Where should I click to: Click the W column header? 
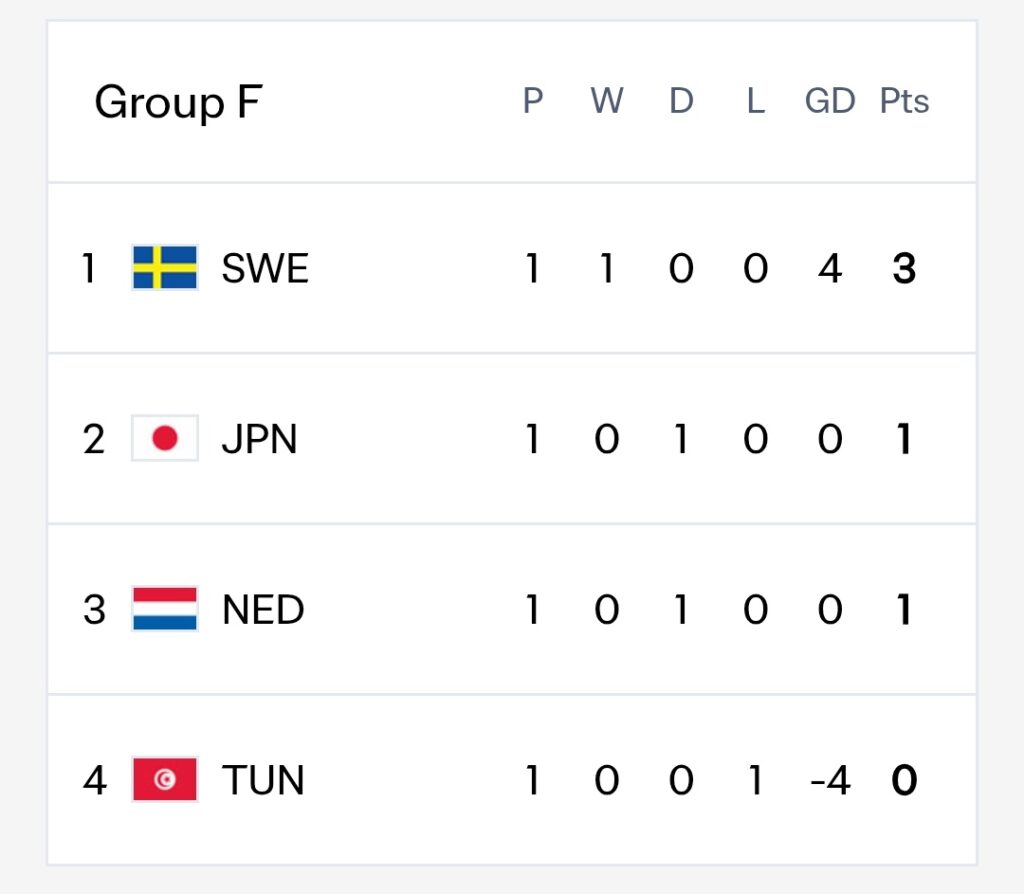(607, 101)
